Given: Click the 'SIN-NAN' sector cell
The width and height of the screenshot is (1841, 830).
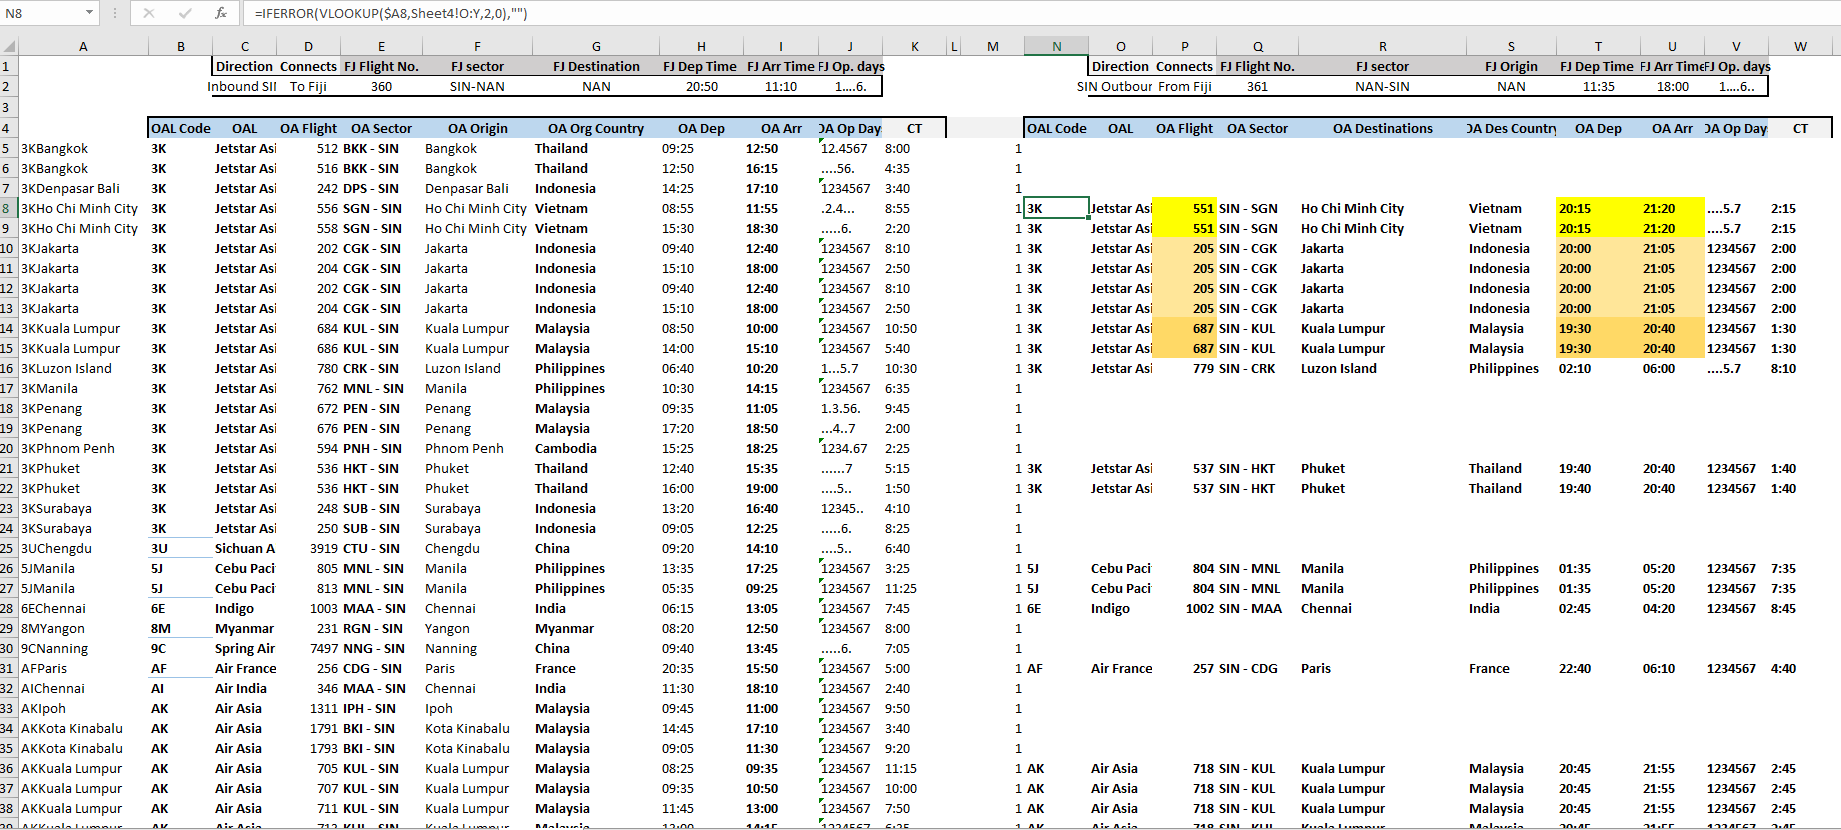Looking at the screenshot, I should pyautogui.click(x=477, y=87).
